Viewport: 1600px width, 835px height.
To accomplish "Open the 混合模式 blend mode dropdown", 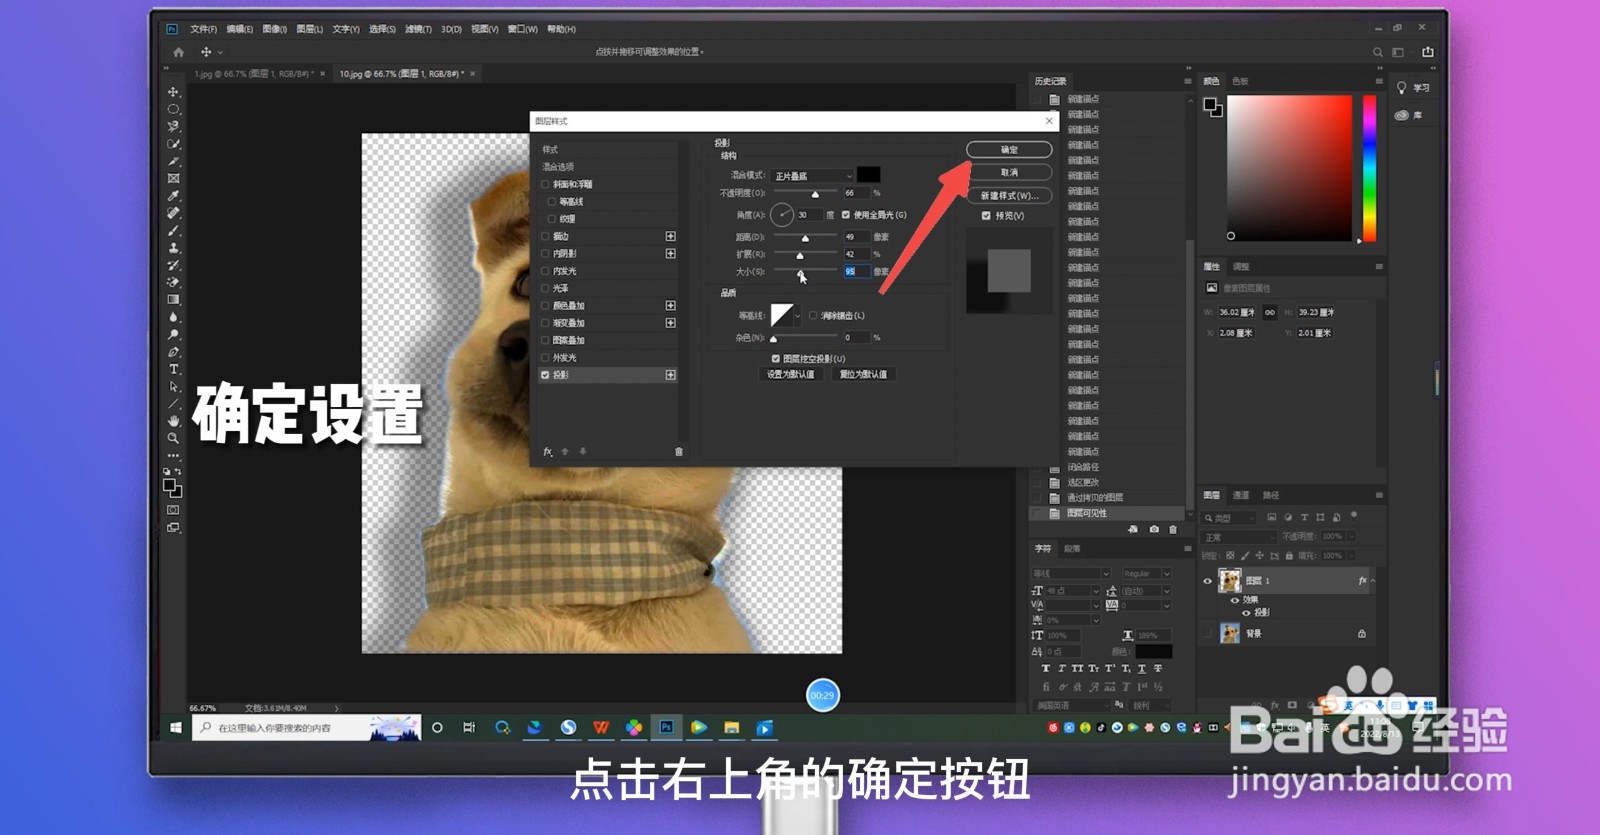I will [x=813, y=176].
